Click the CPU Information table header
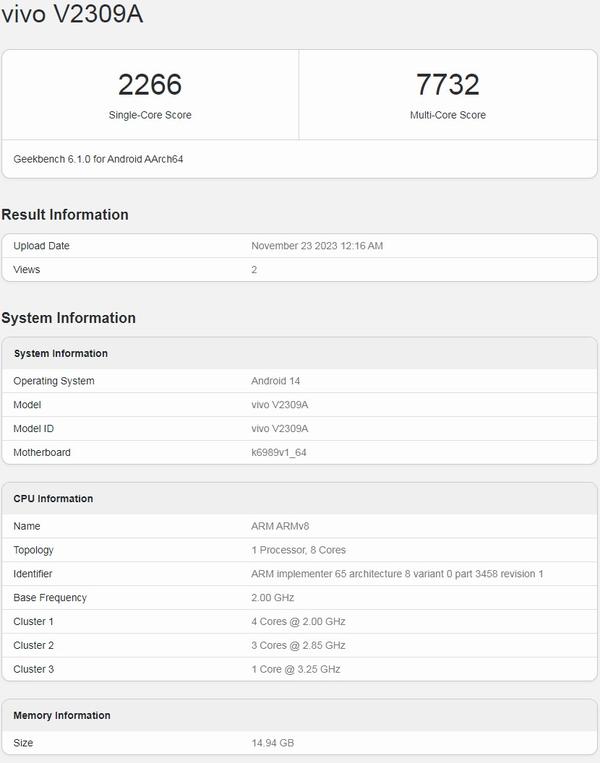 [x=53, y=499]
